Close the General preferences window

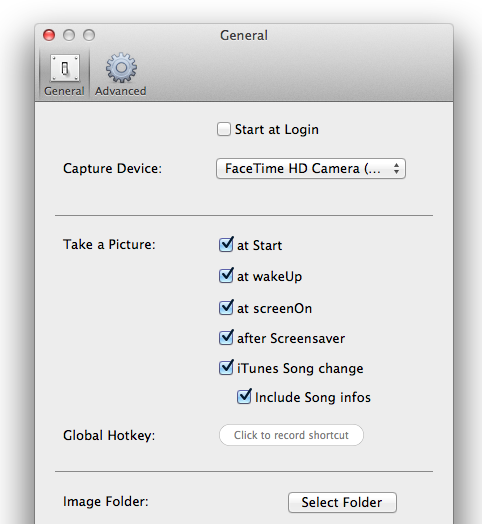click(49, 35)
